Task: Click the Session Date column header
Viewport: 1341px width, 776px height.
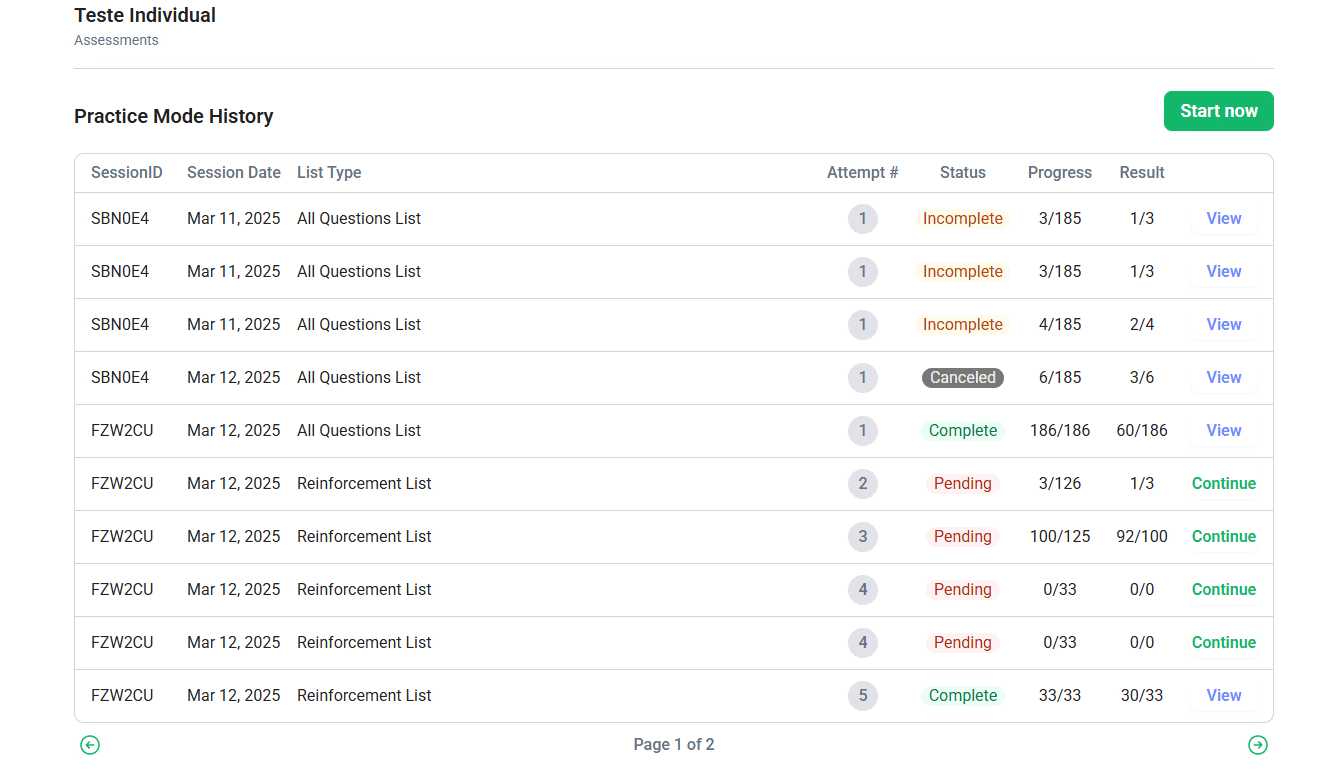Action: point(234,173)
